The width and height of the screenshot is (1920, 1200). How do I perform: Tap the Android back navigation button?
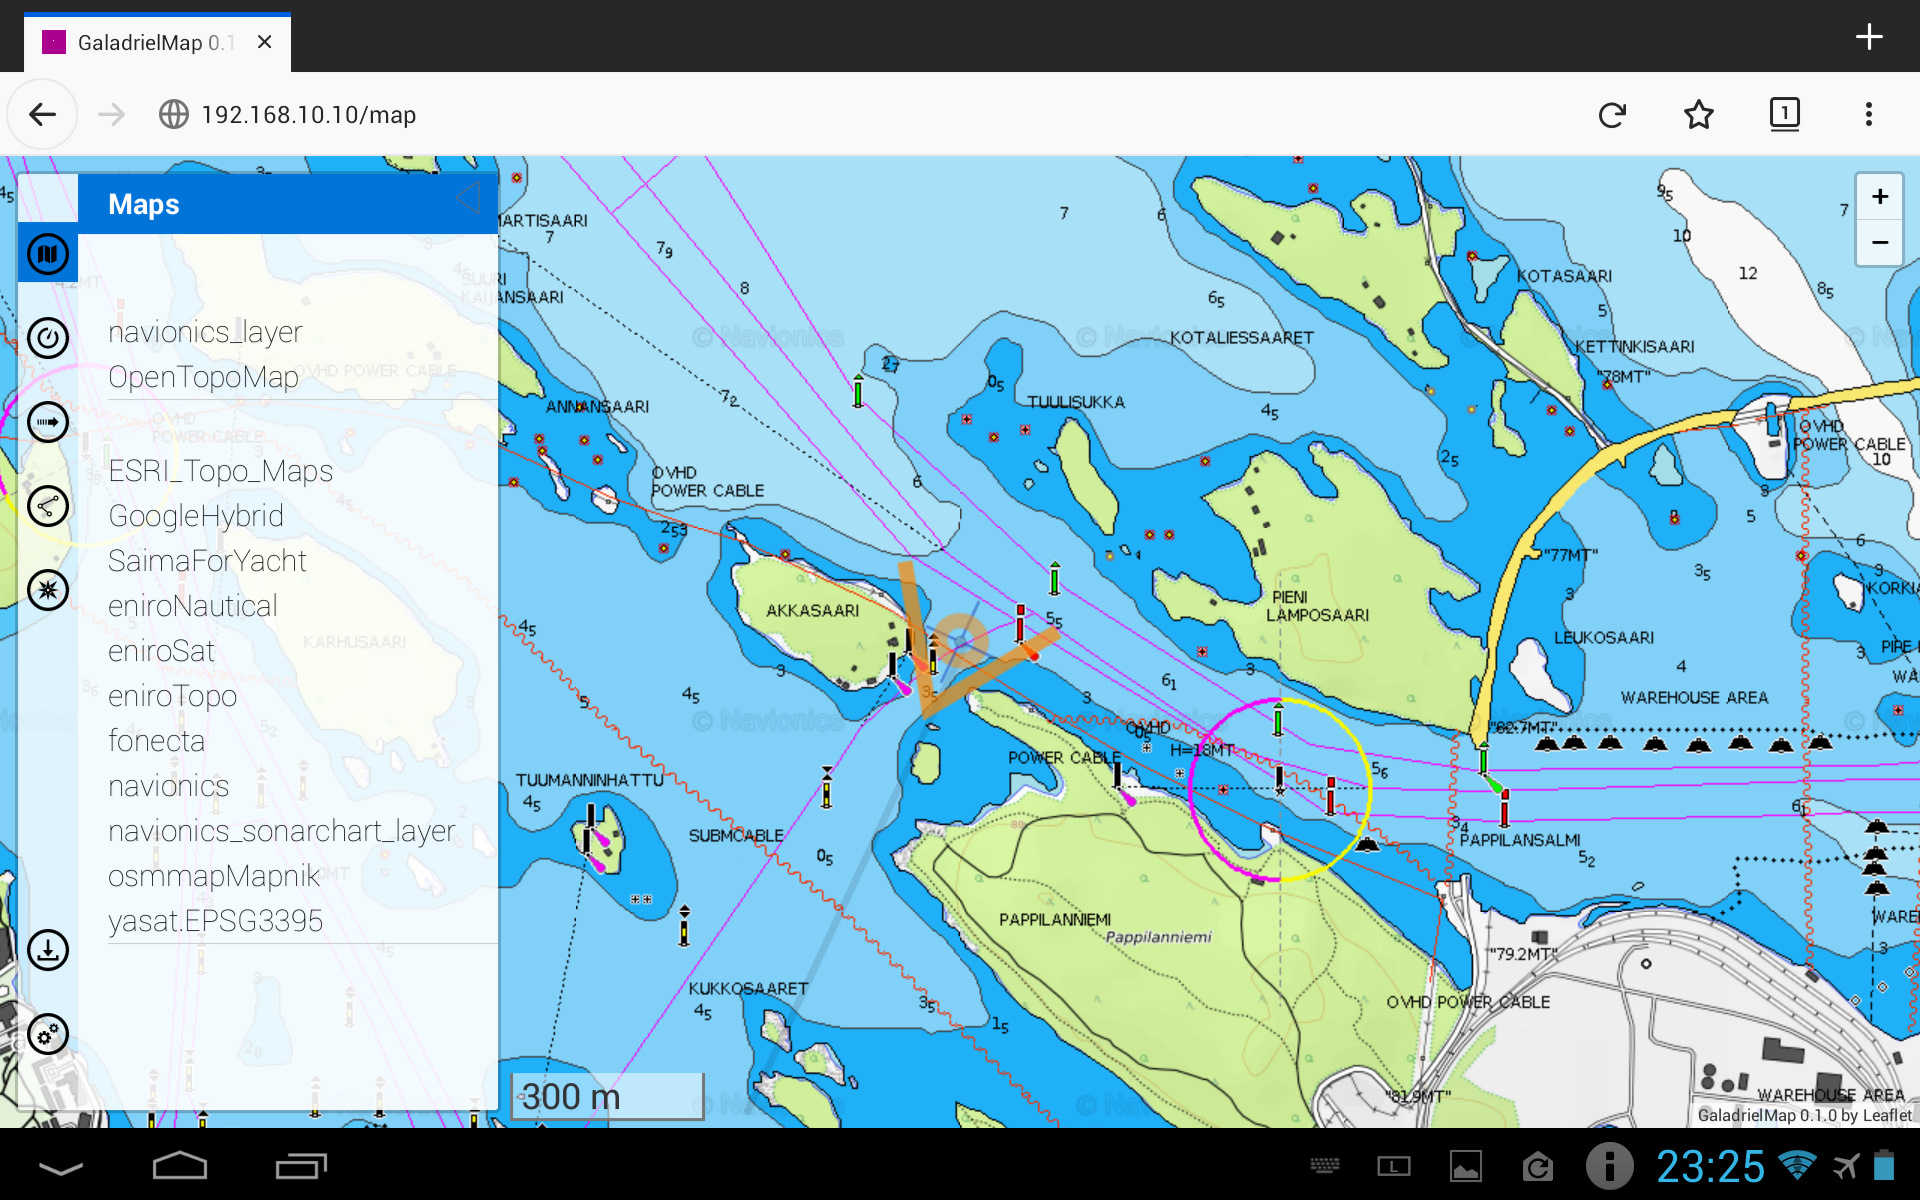tap(60, 1167)
